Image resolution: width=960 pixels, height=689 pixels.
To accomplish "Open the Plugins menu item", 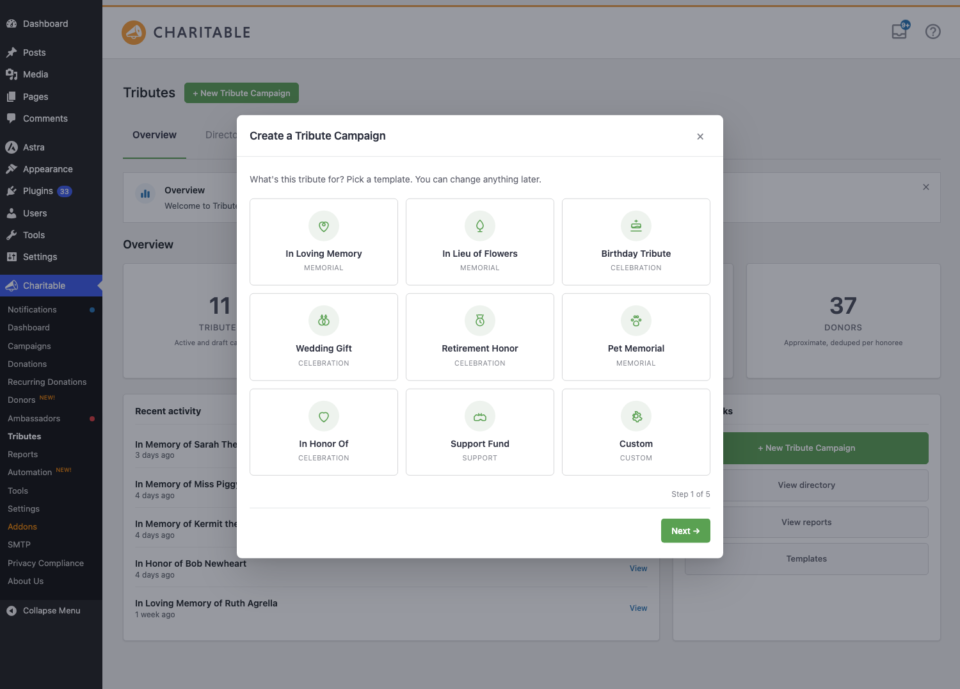I will (x=39, y=191).
